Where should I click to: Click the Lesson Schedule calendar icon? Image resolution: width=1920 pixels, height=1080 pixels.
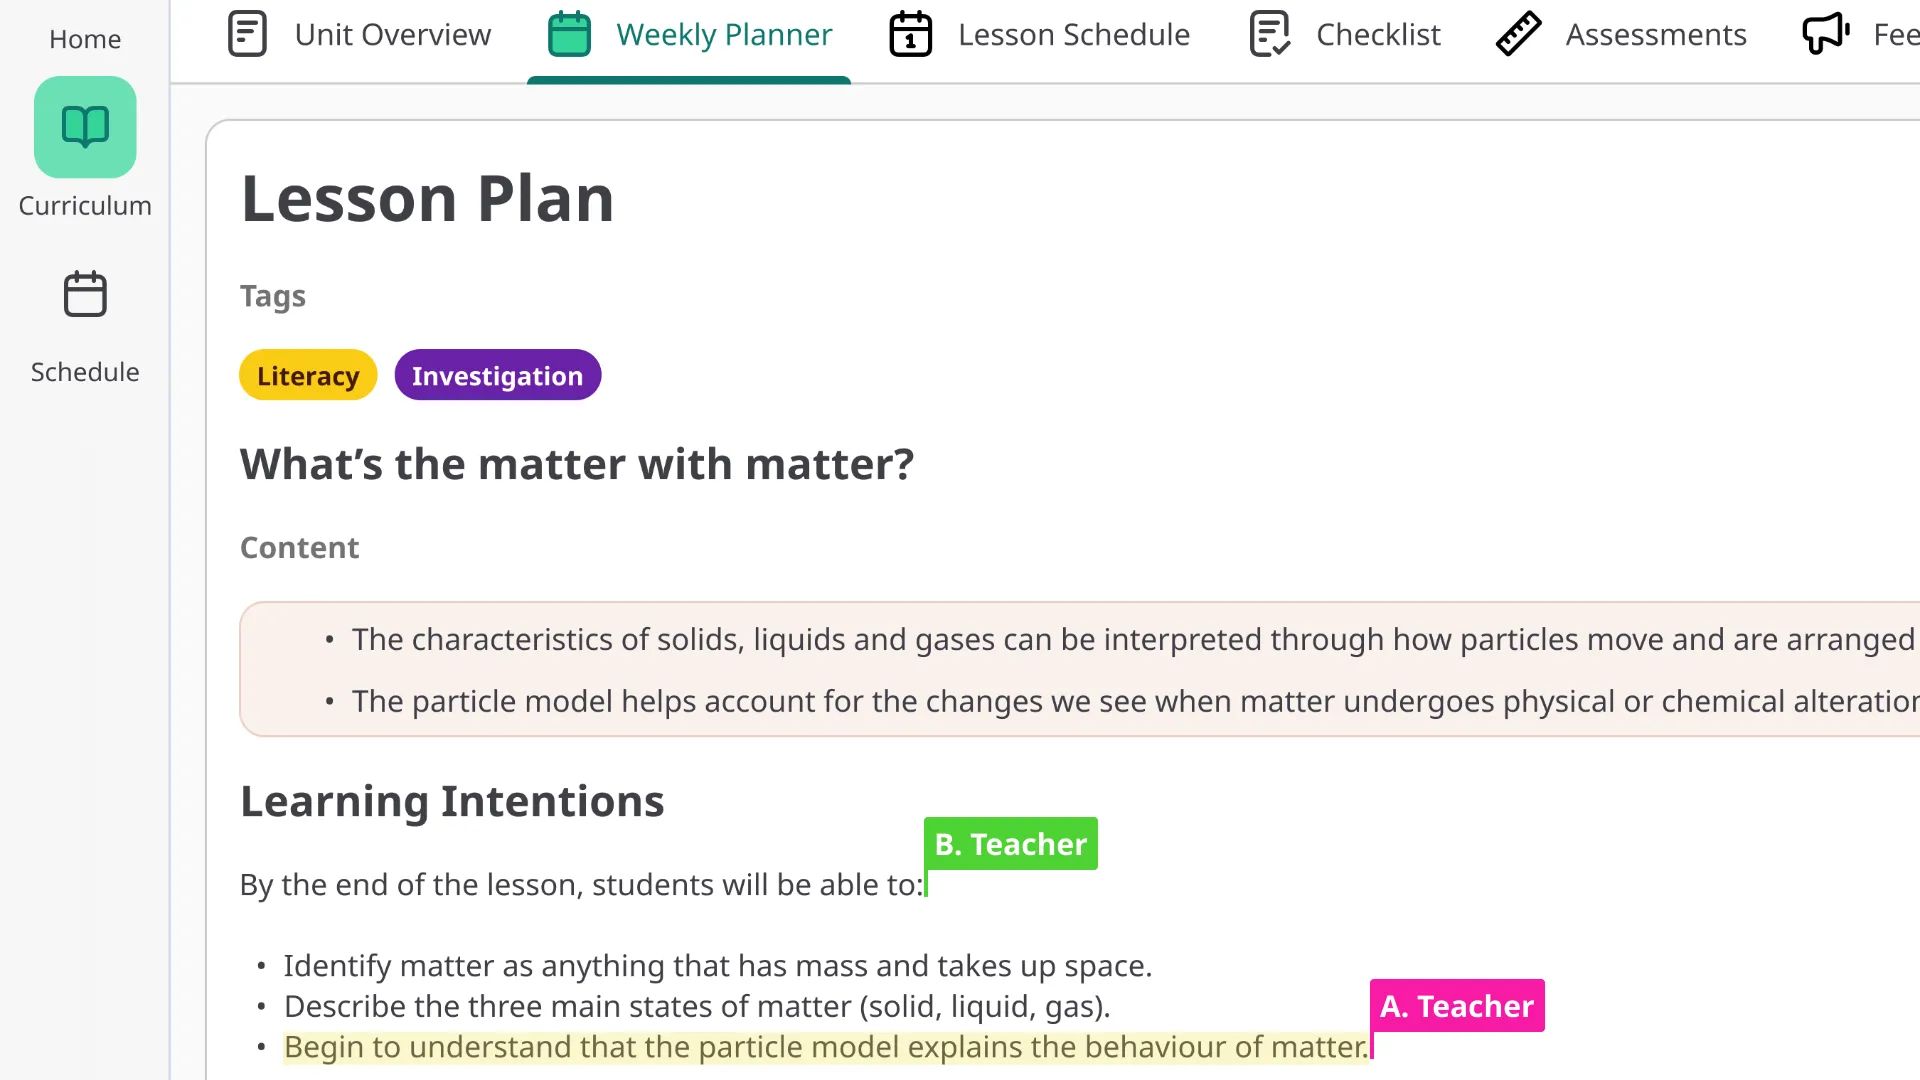[x=910, y=34]
